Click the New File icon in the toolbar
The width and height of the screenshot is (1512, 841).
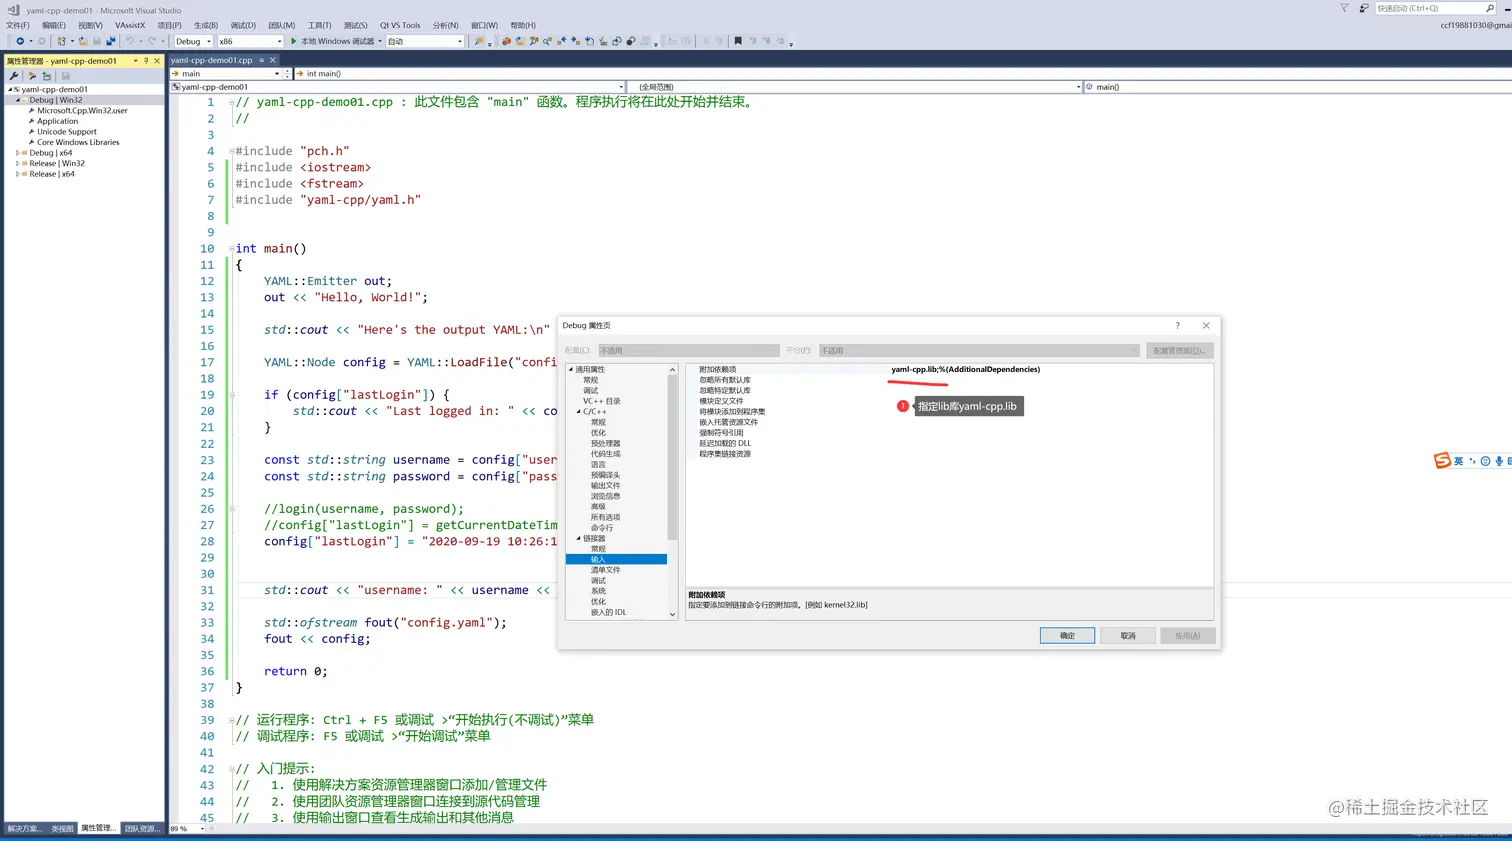click(x=61, y=41)
